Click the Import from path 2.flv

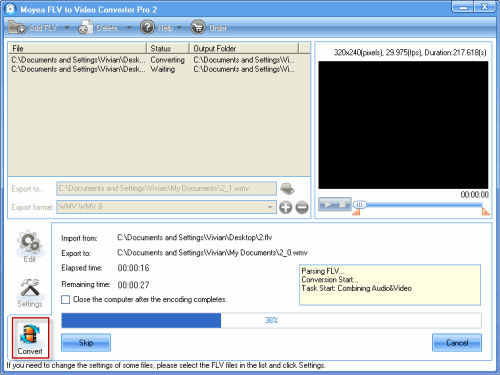195,238
